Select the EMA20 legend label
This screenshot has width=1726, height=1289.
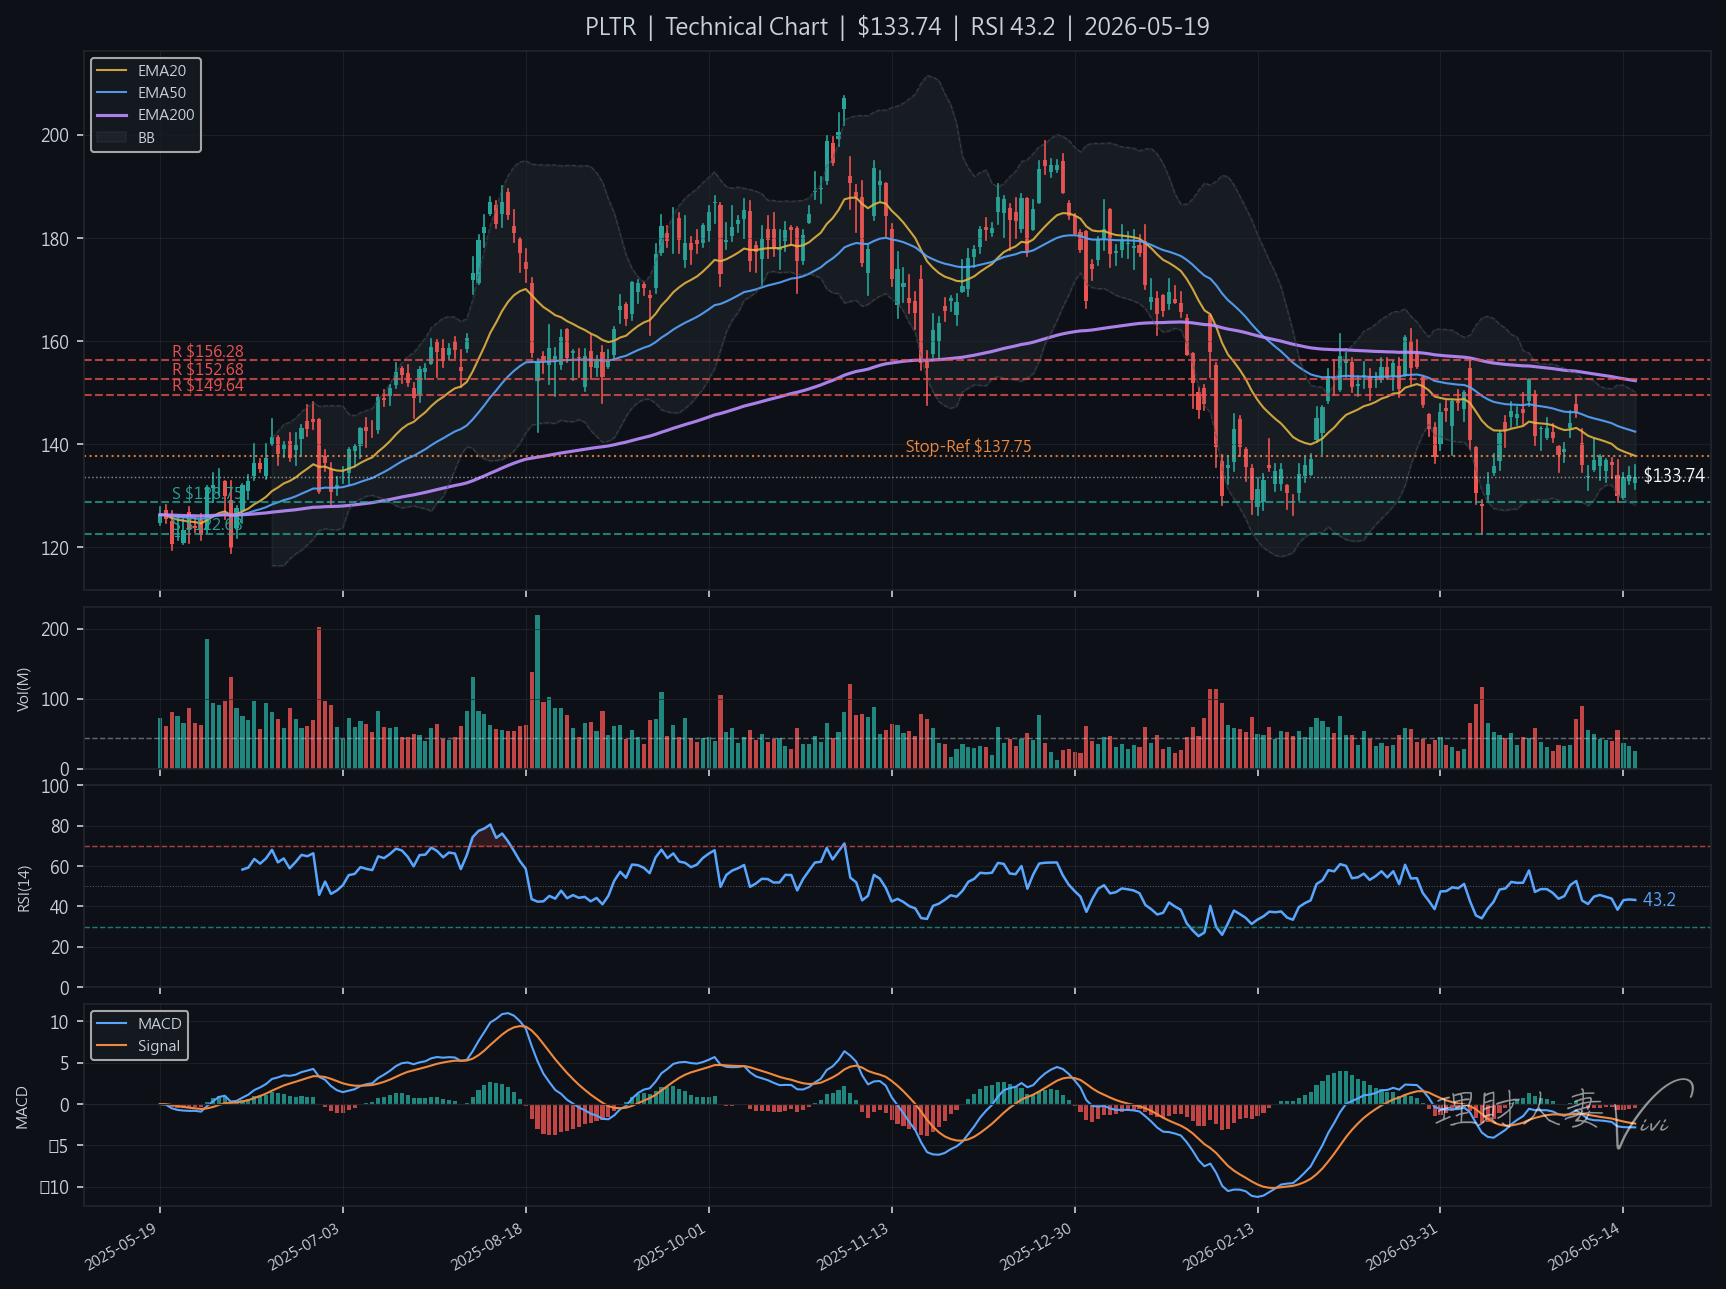(x=162, y=71)
